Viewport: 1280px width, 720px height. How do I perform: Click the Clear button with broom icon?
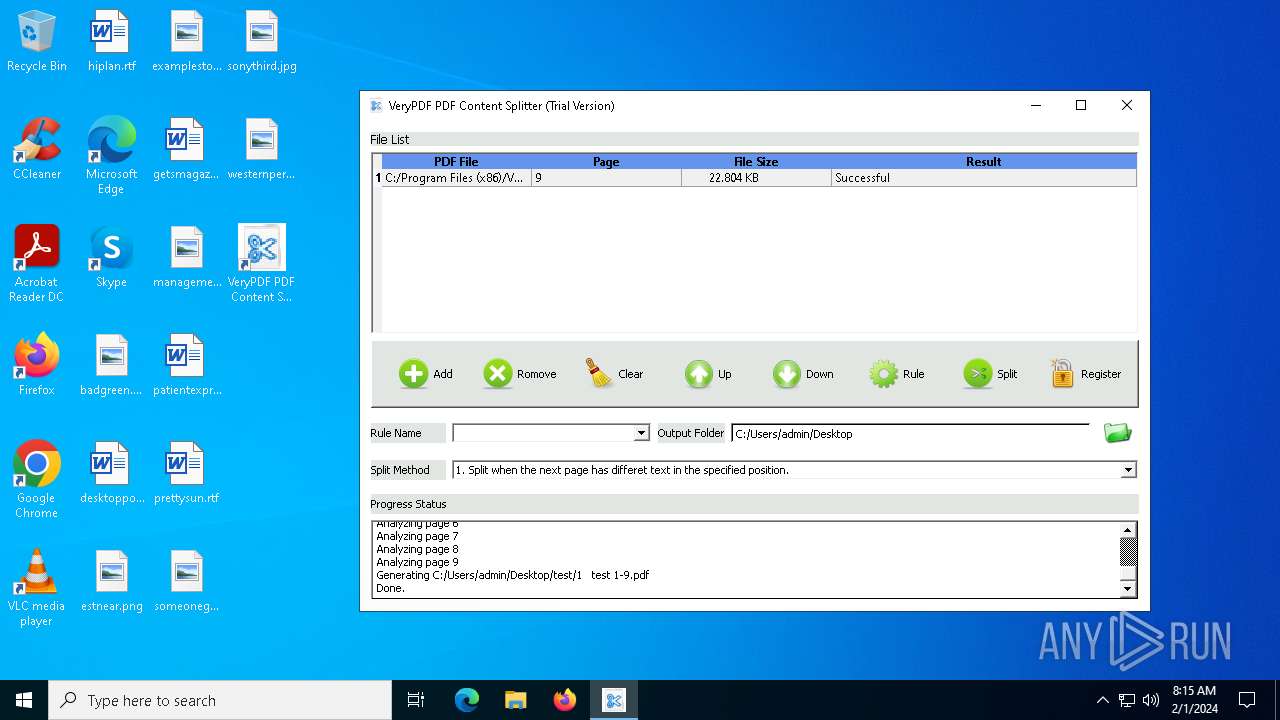614,374
